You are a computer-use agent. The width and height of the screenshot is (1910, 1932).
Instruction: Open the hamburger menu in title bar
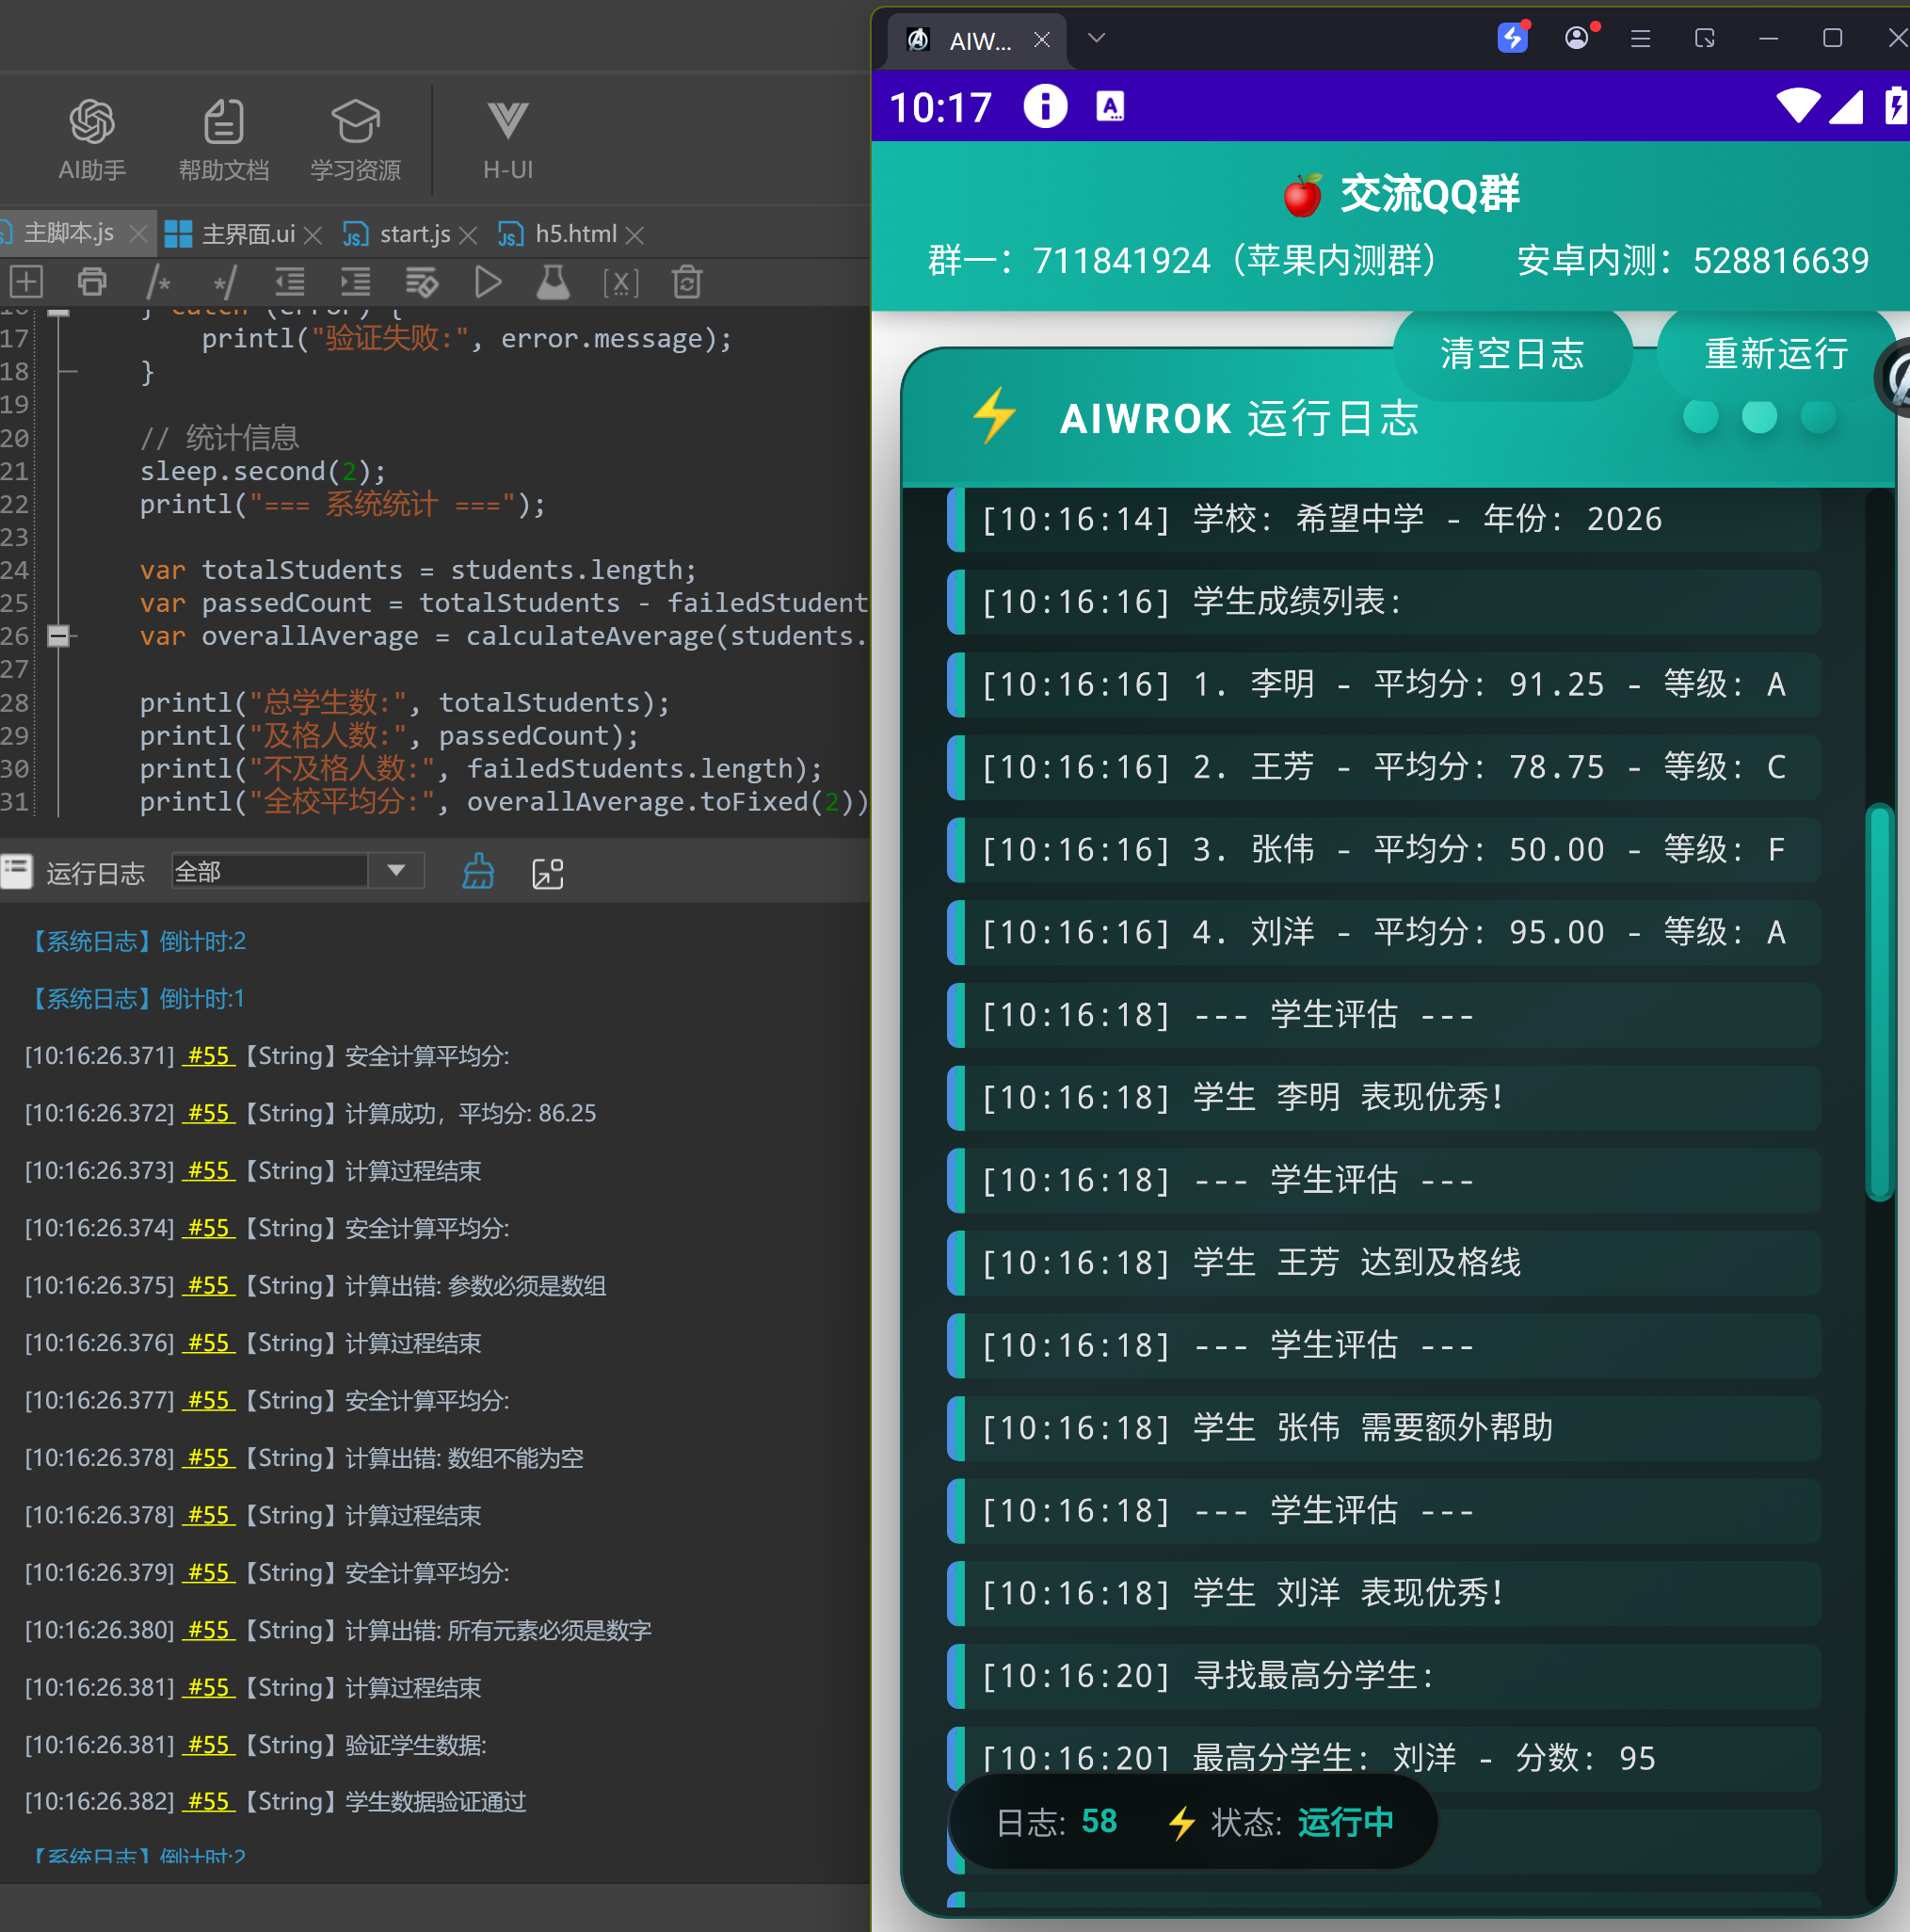point(1641,38)
